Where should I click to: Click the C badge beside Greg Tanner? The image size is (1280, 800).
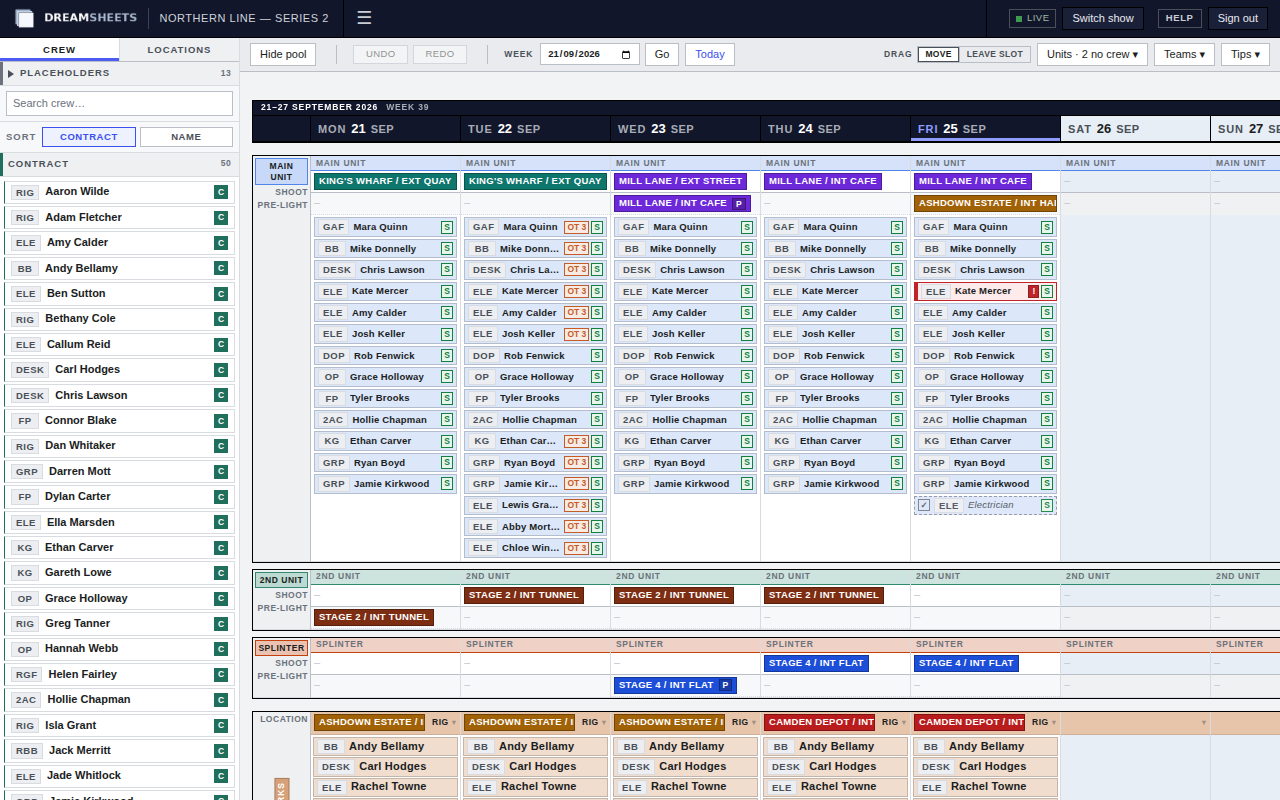coord(221,624)
